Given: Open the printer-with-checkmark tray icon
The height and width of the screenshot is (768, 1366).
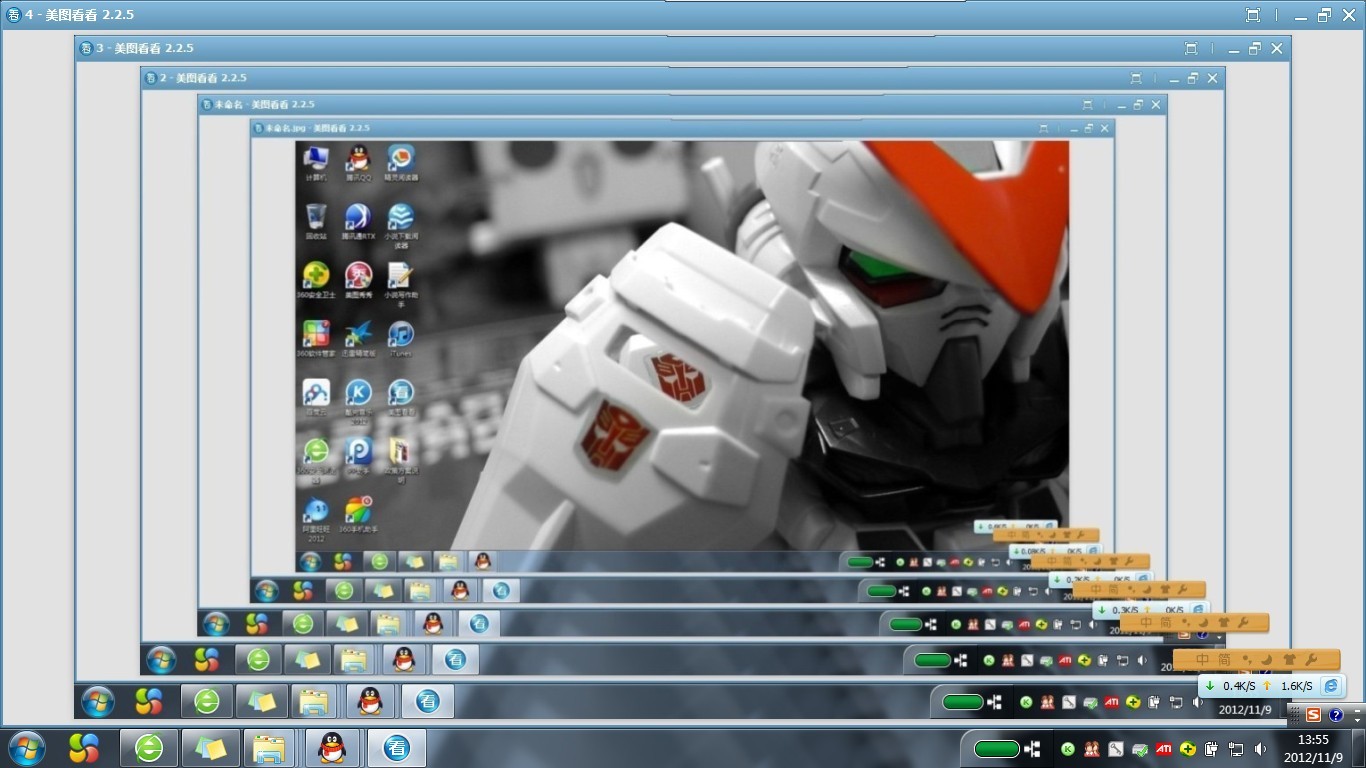Looking at the screenshot, I should click(x=1140, y=749).
